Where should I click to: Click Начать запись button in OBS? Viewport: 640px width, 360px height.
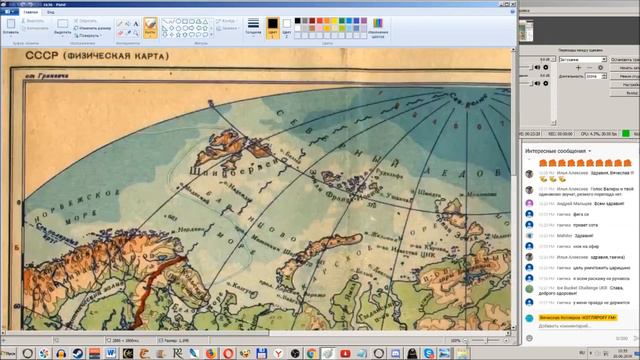pyautogui.click(x=625, y=68)
